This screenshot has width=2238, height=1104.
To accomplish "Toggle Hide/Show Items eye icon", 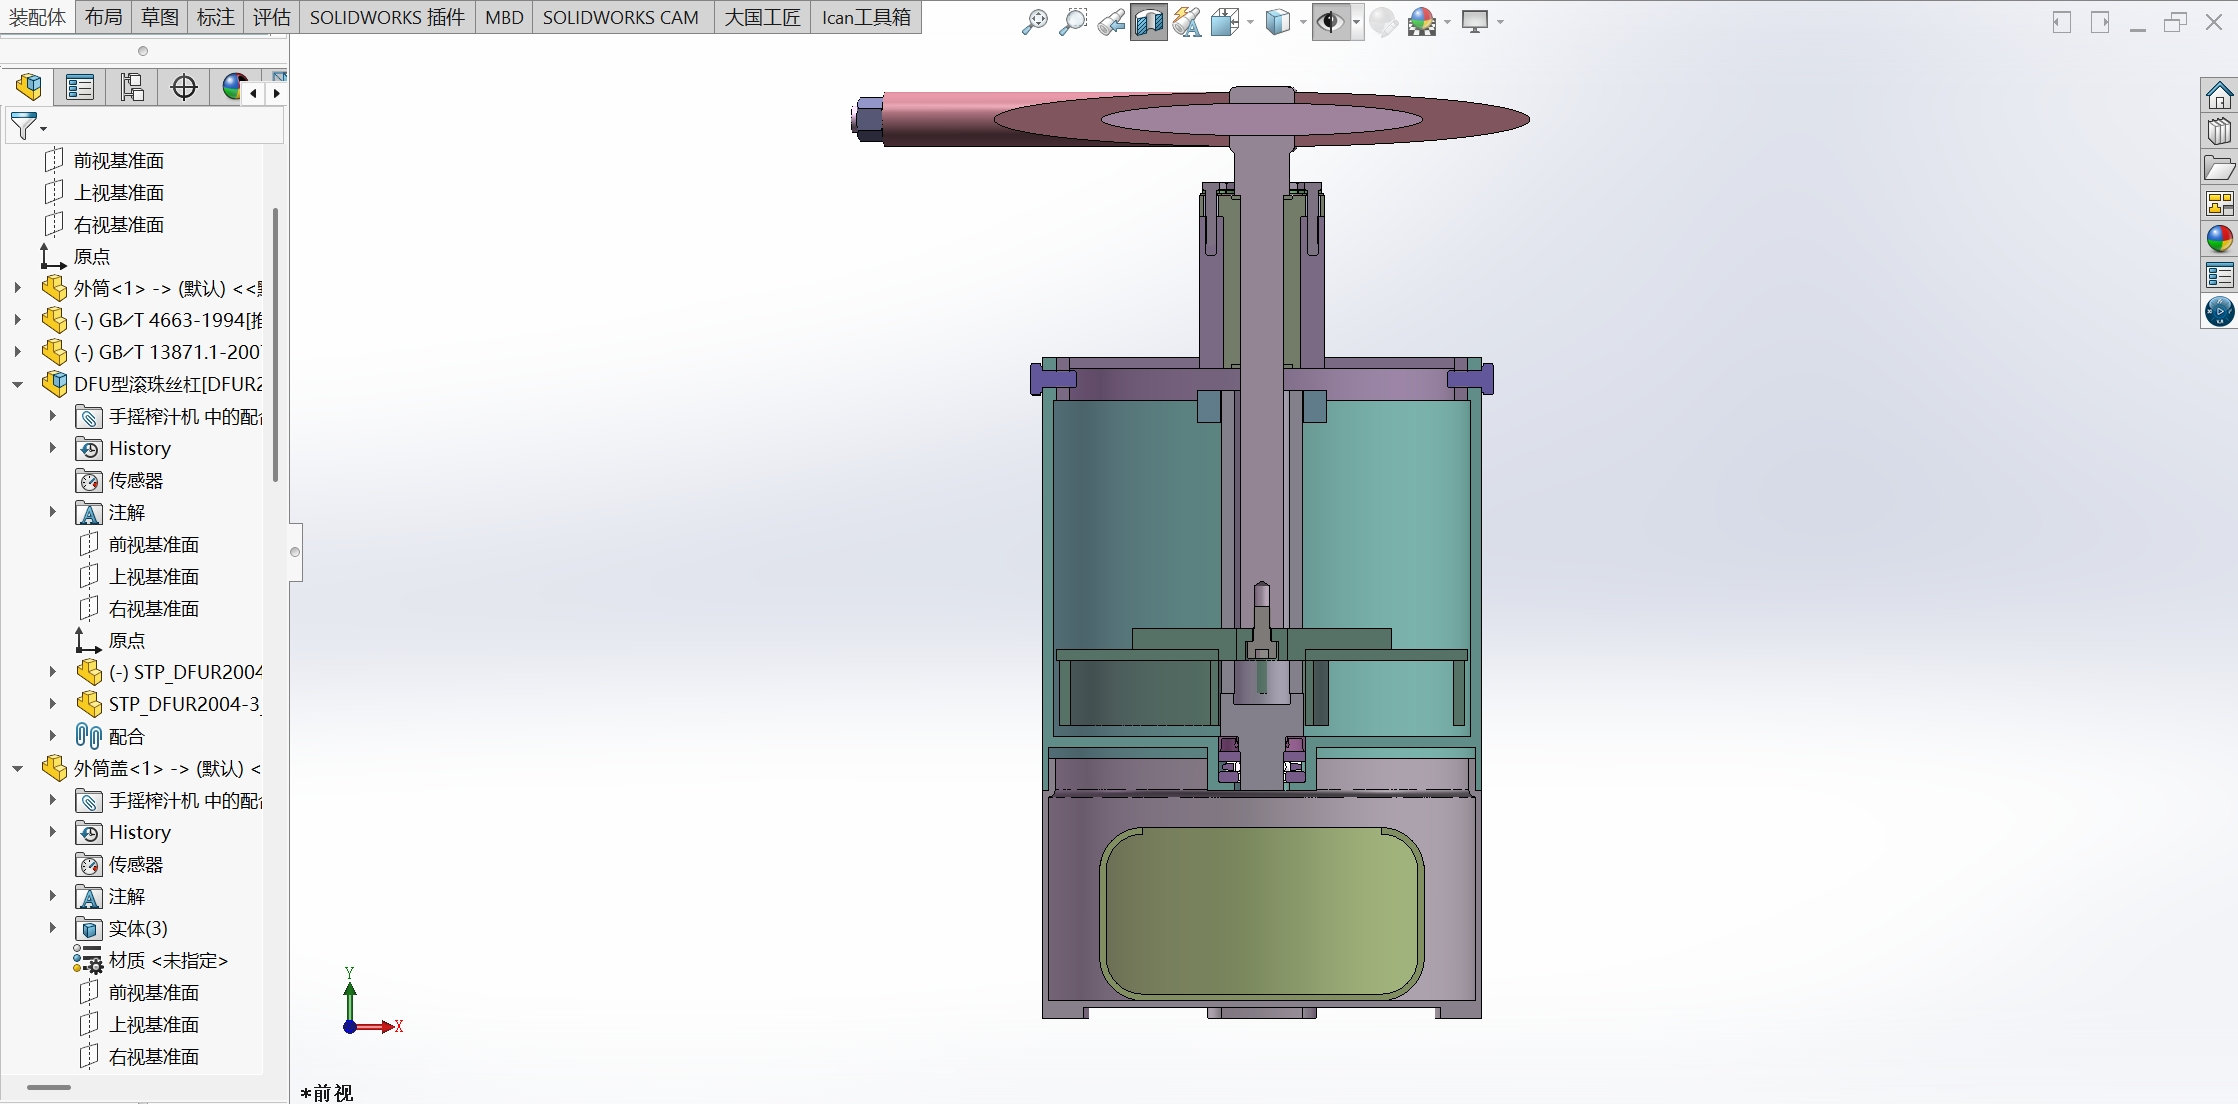I will [x=1330, y=21].
